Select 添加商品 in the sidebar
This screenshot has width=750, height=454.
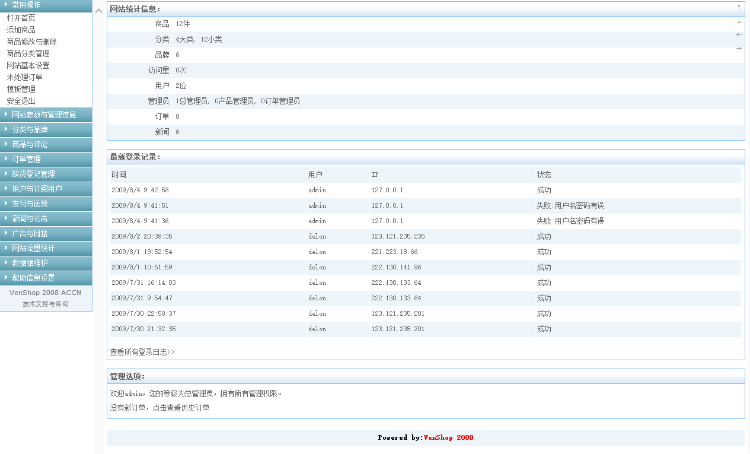(21, 30)
